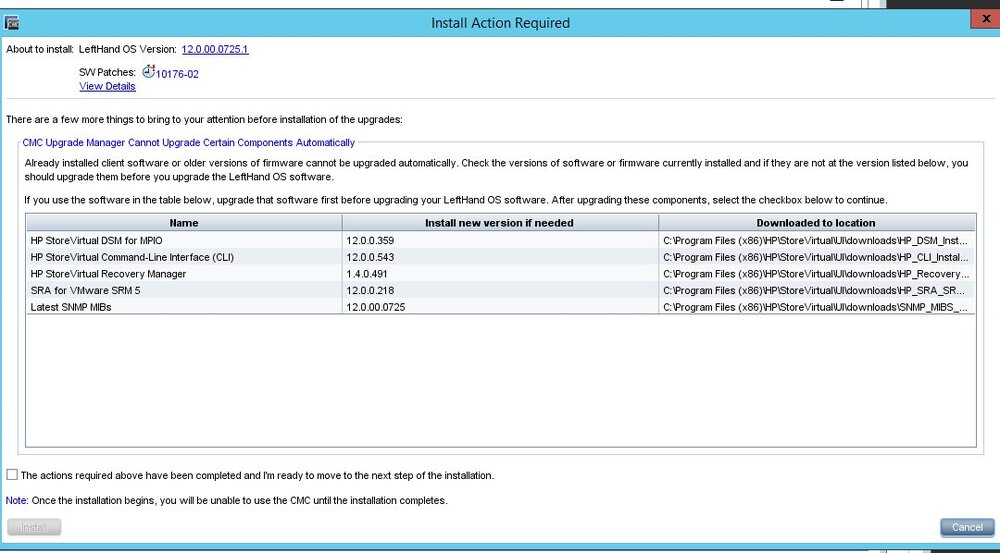Click the HP_CLI_Instal download path cell
Screen dimensions: 1000x553
[x=817, y=257]
